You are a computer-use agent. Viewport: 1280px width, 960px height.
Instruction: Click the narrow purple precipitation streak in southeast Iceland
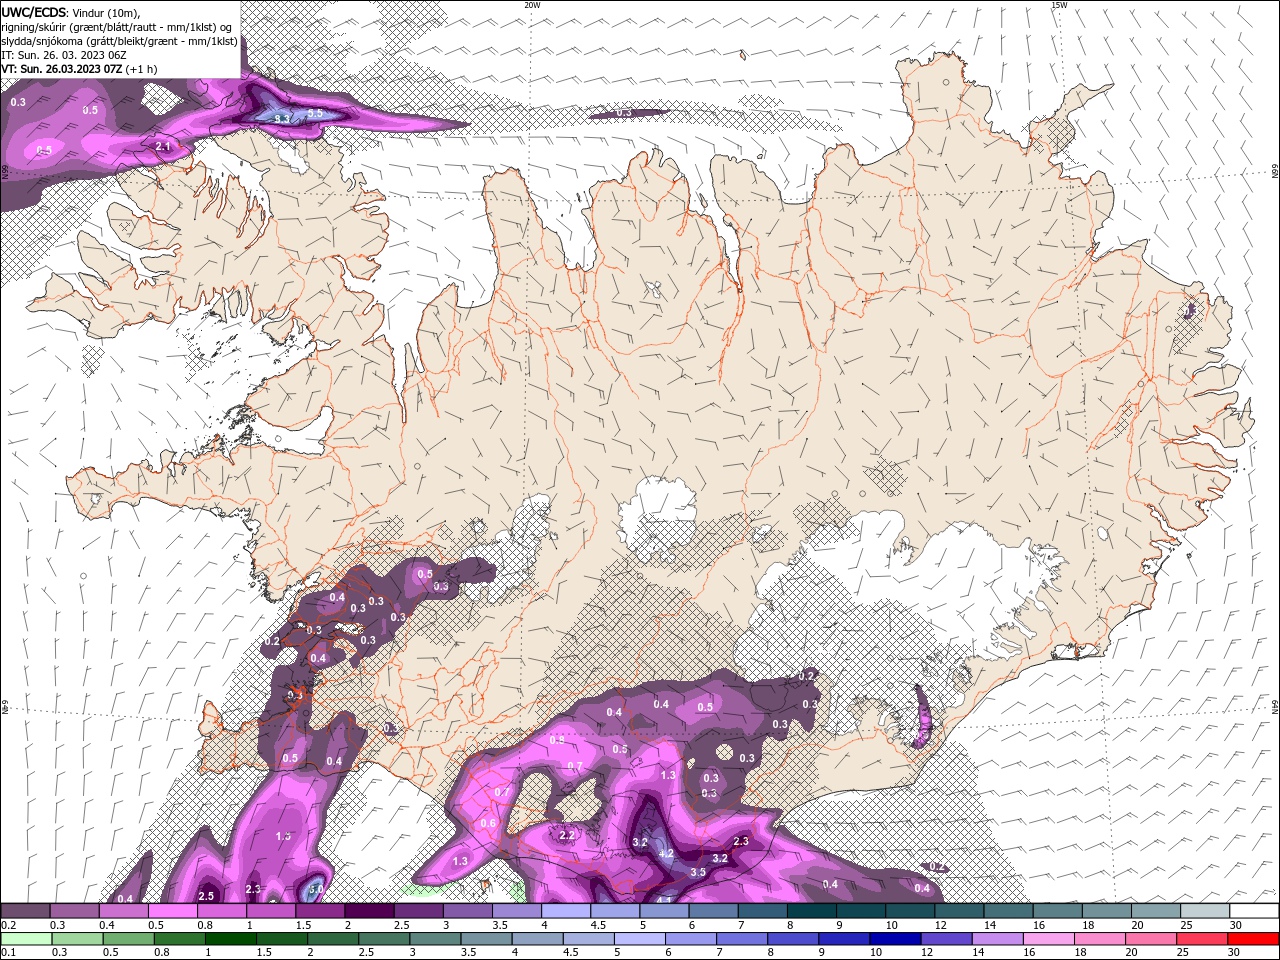pyautogui.click(x=922, y=716)
